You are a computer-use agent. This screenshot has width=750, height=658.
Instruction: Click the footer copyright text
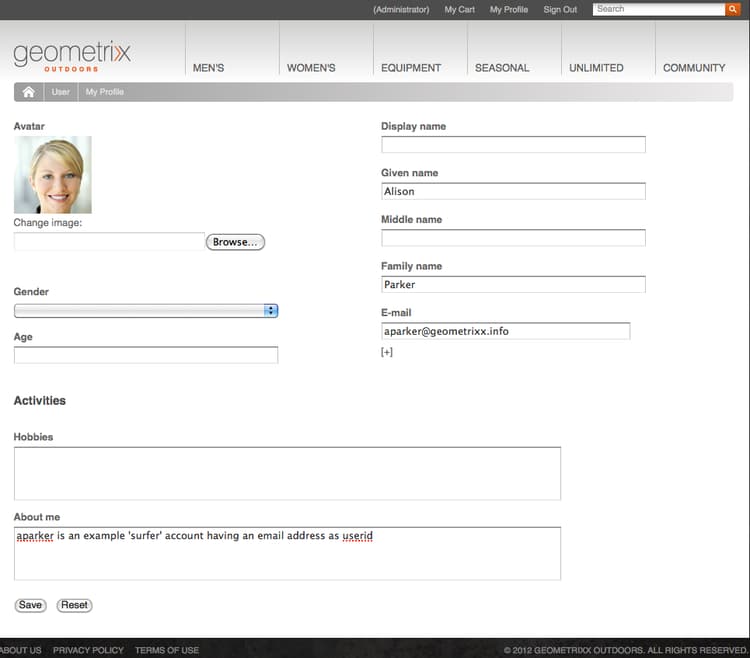click(x=626, y=650)
